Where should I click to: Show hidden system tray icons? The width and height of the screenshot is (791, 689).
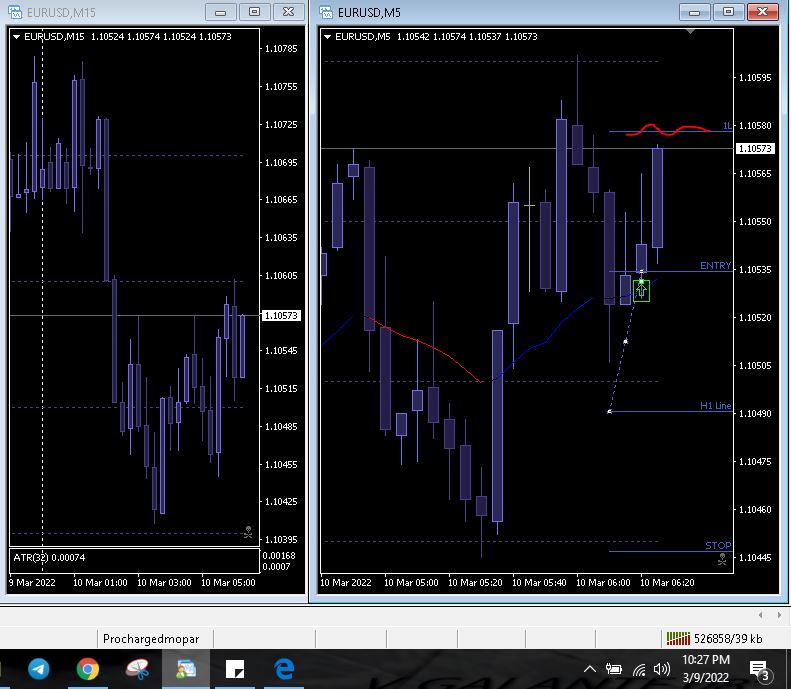click(589, 670)
